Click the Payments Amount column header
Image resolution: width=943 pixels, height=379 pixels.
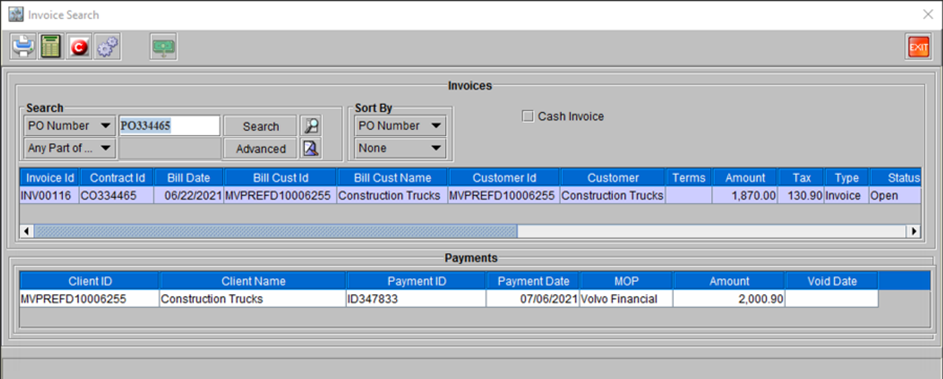(729, 281)
